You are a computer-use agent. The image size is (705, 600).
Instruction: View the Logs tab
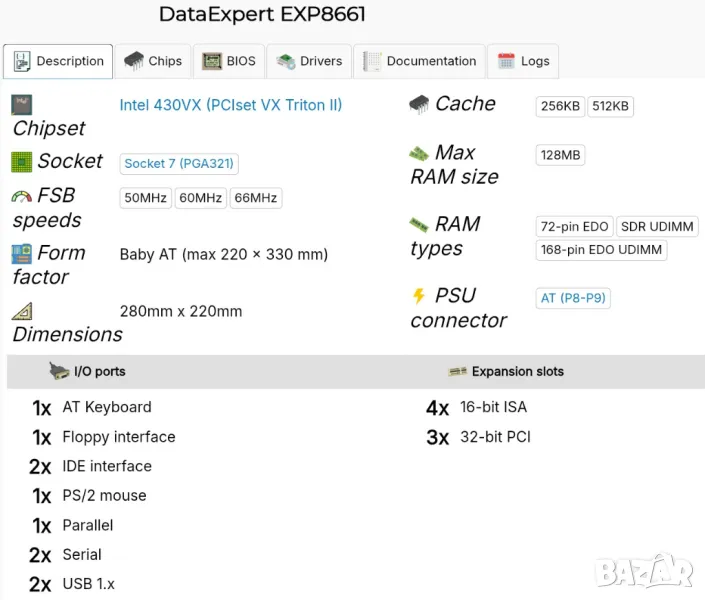pyautogui.click(x=524, y=61)
